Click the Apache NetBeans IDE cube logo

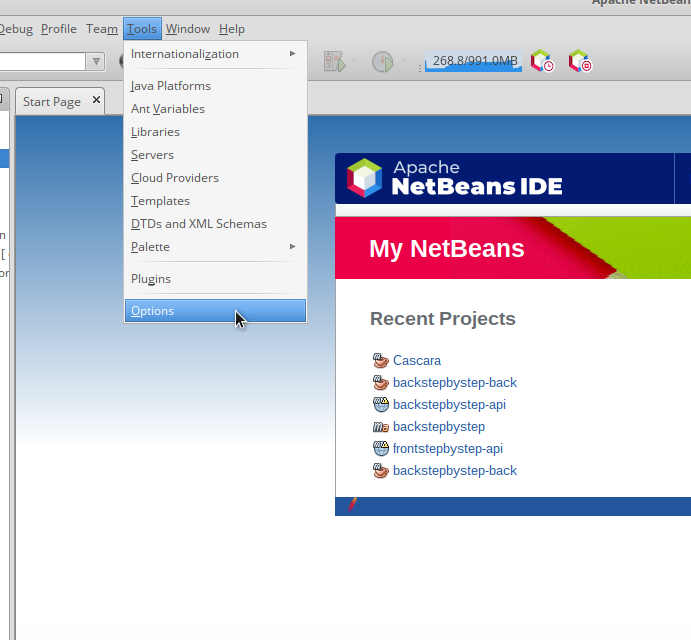364,178
